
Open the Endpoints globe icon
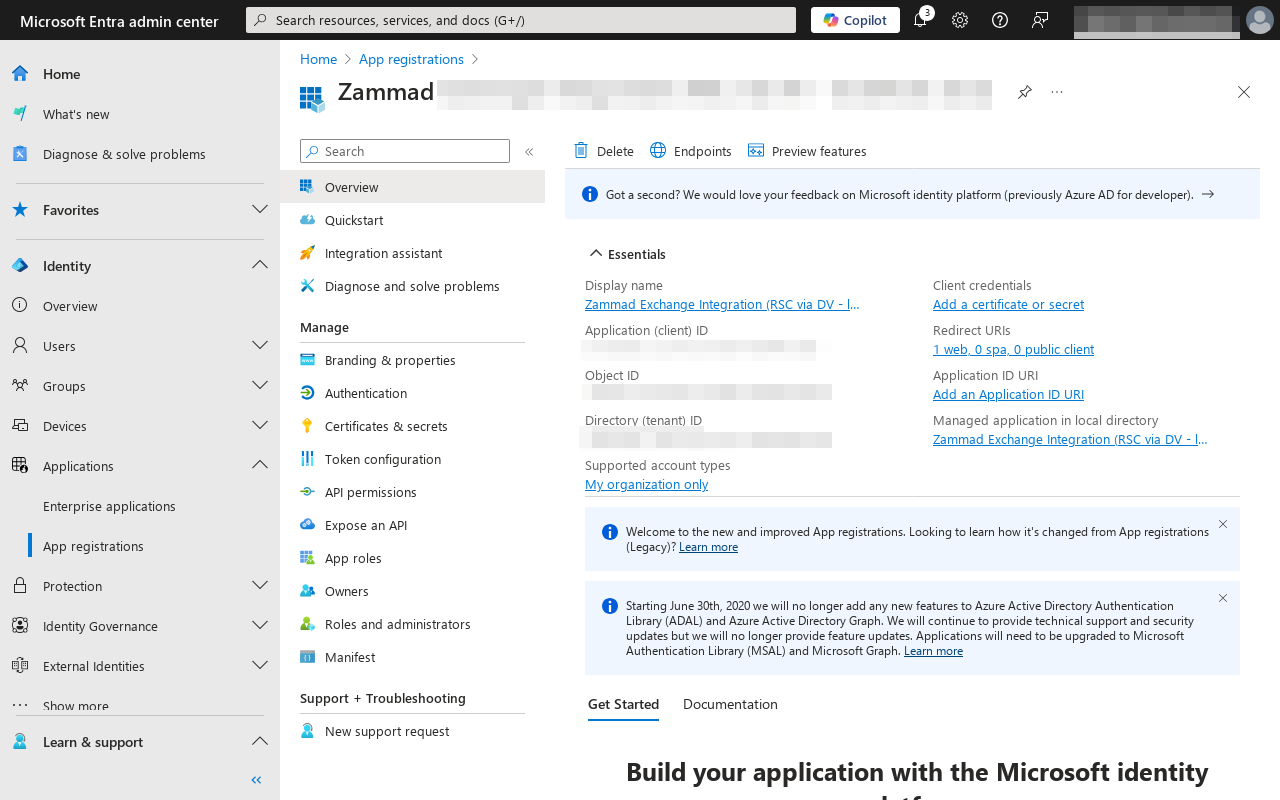tap(658, 151)
